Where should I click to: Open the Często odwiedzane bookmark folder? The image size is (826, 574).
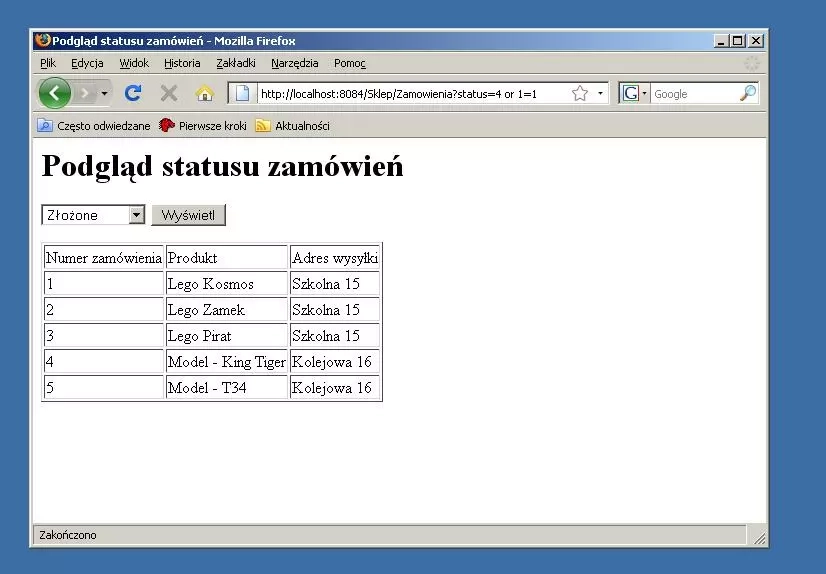[x=94, y=126]
